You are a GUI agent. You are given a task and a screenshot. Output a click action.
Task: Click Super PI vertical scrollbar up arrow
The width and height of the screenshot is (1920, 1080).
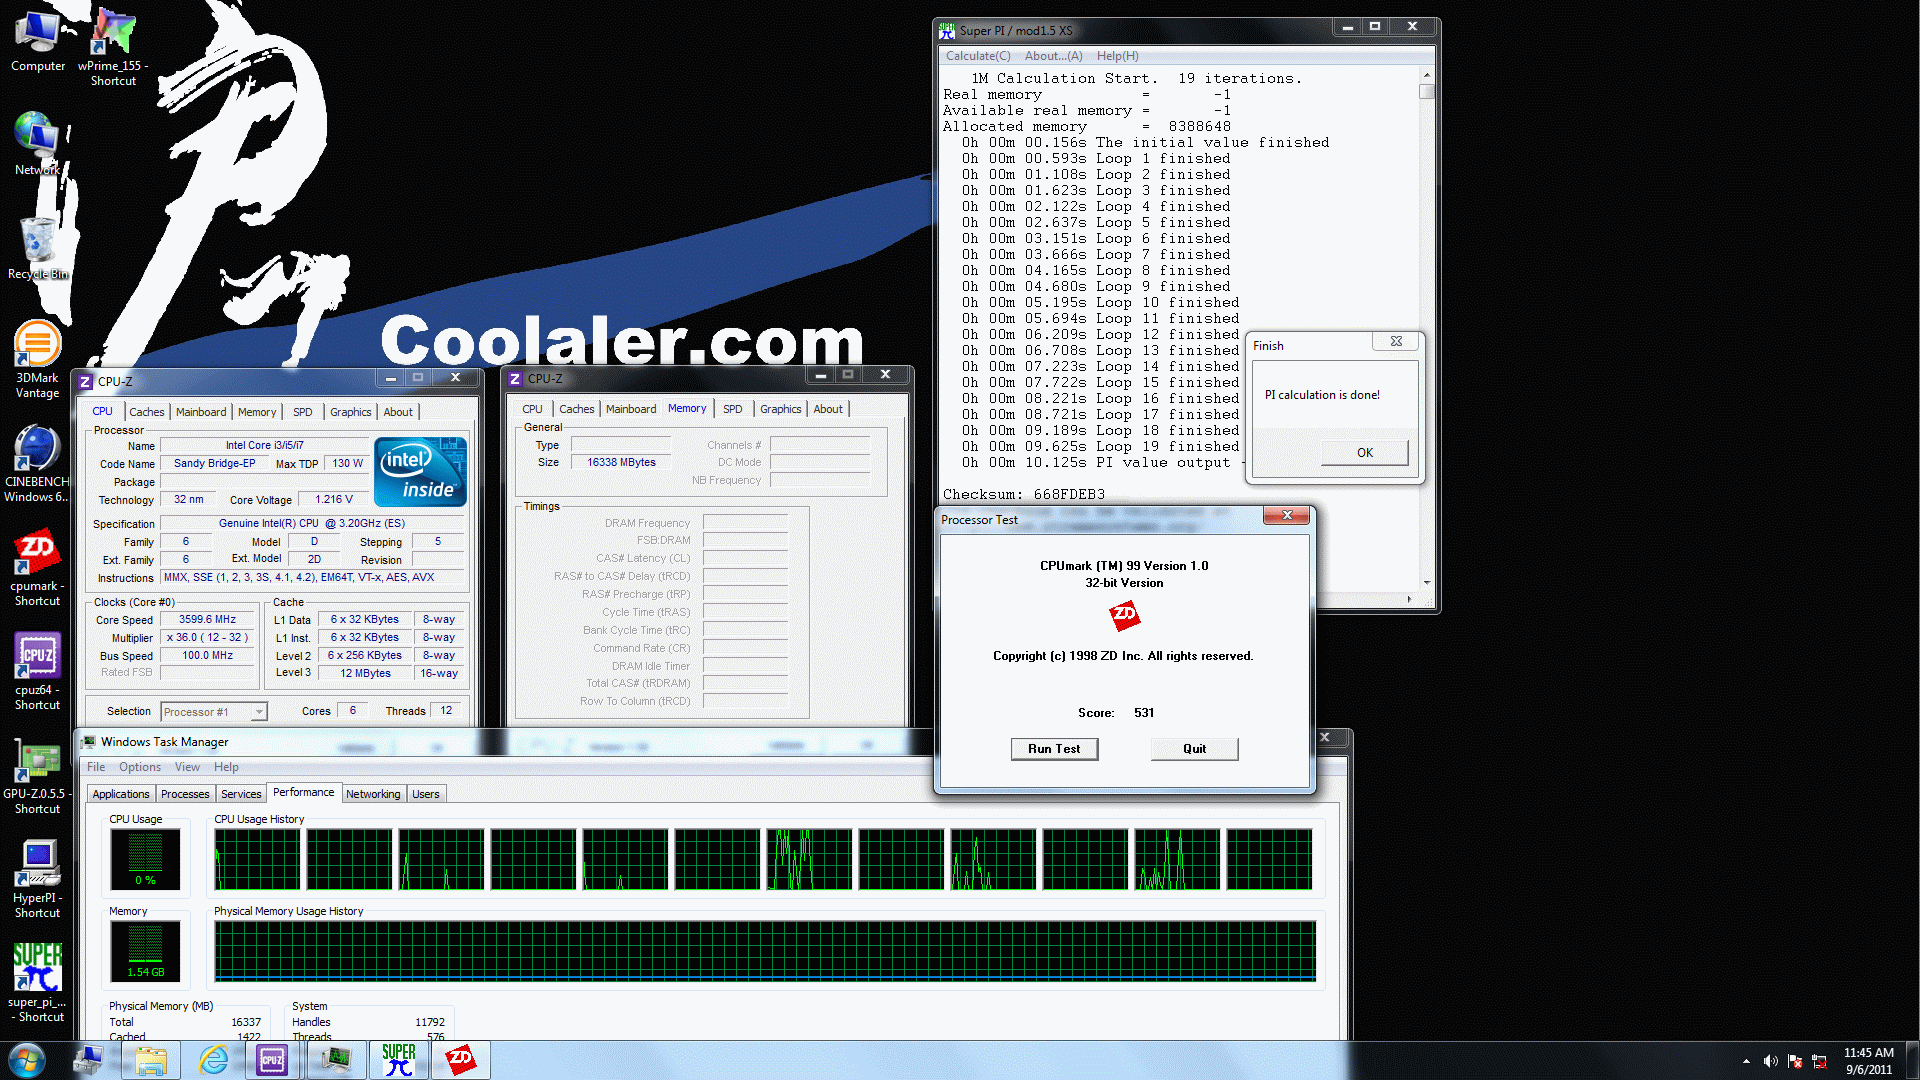1426,76
